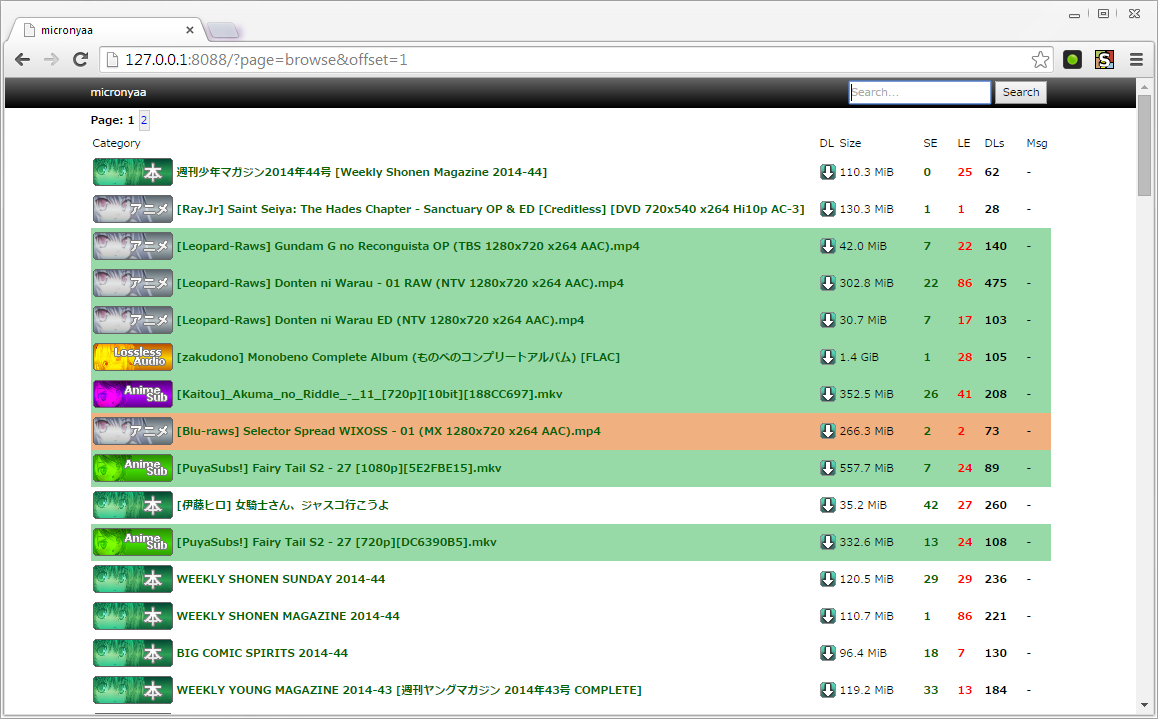Open a new browser tab
Image resolution: width=1158 pixels, height=719 pixels.
point(223,31)
